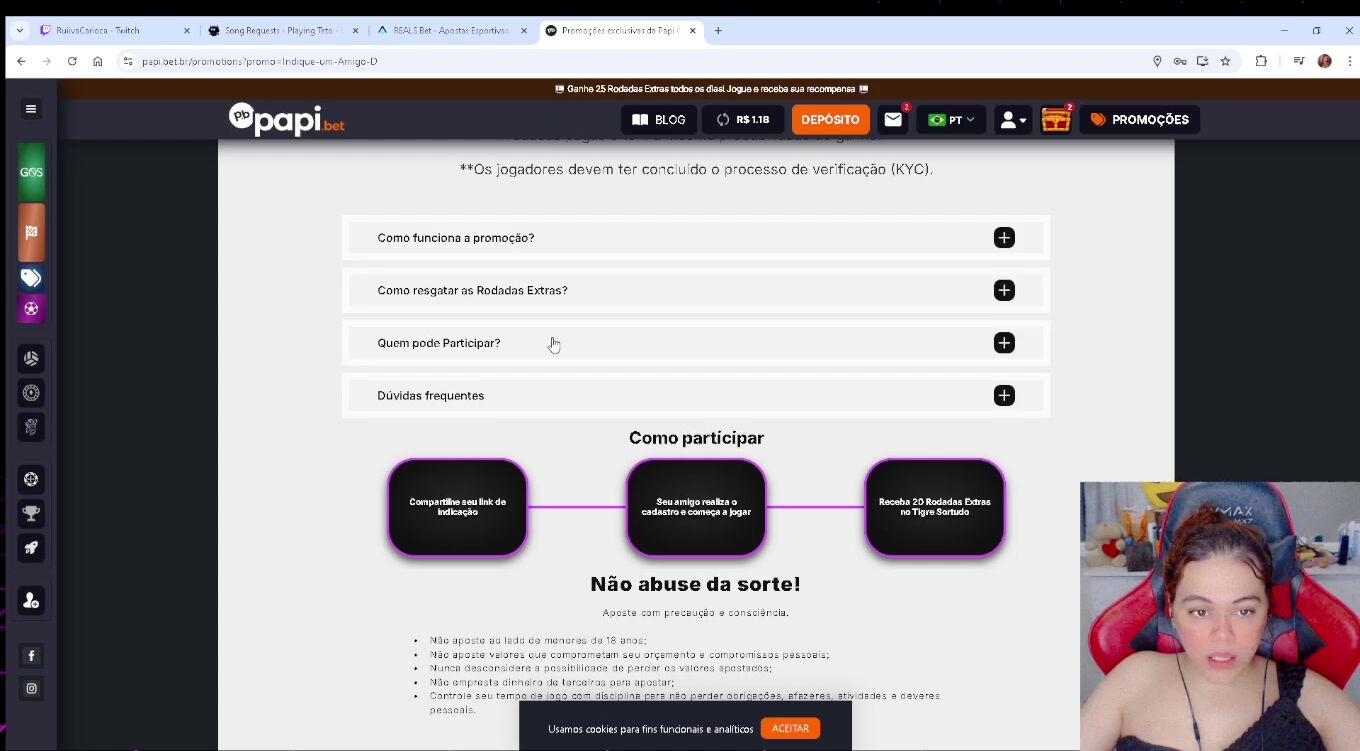Close the Song Requests tab
The width and height of the screenshot is (1360, 751).
click(x=355, y=31)
